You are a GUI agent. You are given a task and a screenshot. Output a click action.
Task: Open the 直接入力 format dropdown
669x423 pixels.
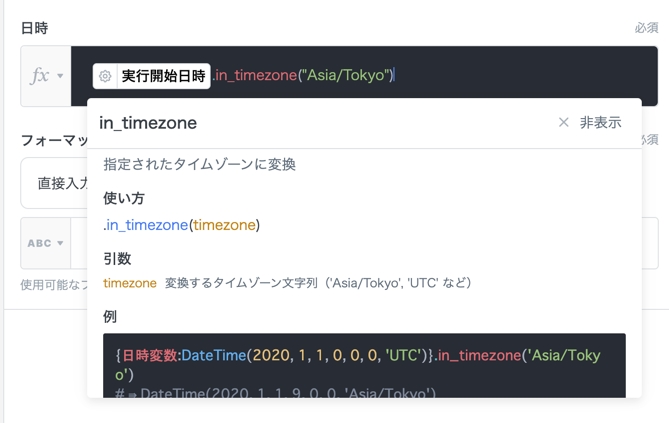coord(55,183)
